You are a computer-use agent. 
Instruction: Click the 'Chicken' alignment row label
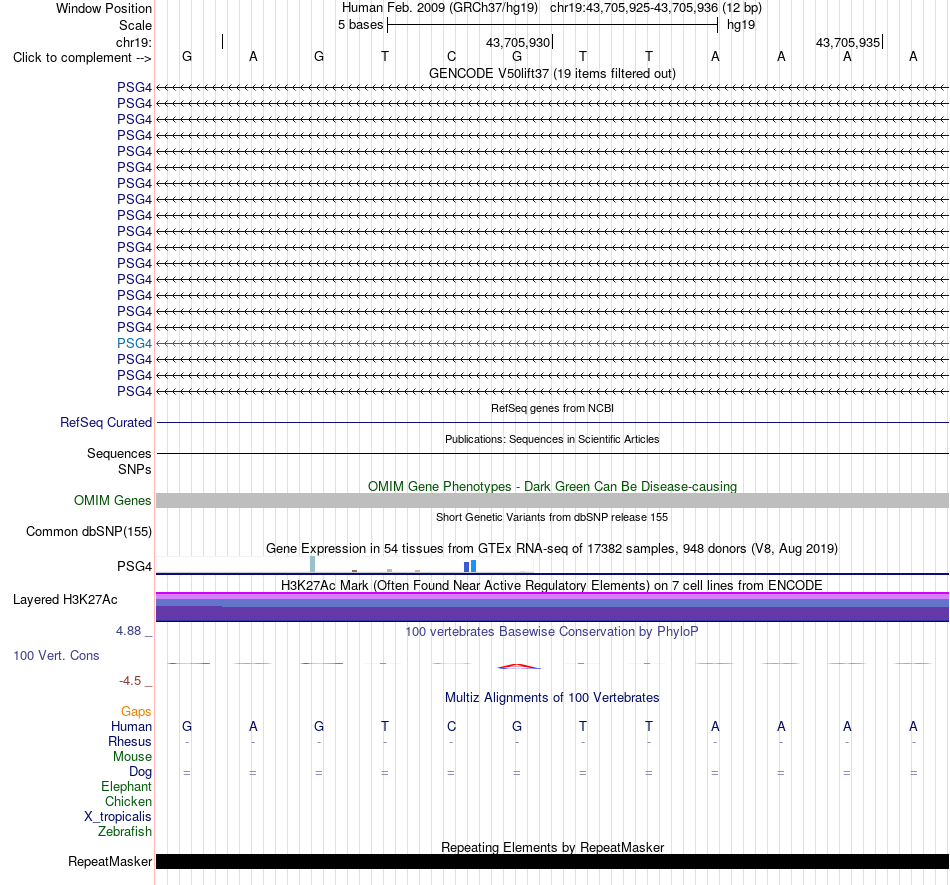pyautogui.click(x=128, y=801)
